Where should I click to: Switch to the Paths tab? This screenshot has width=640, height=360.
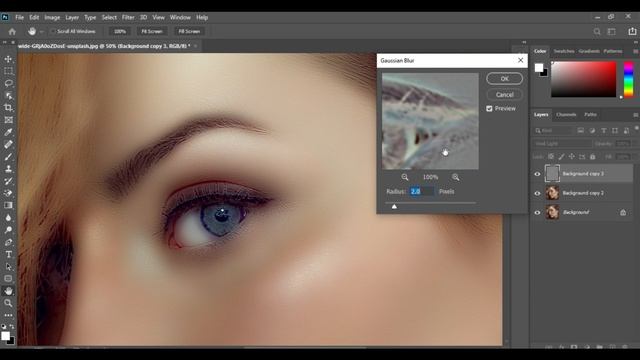pyautogui.click(x=590, y=115)
